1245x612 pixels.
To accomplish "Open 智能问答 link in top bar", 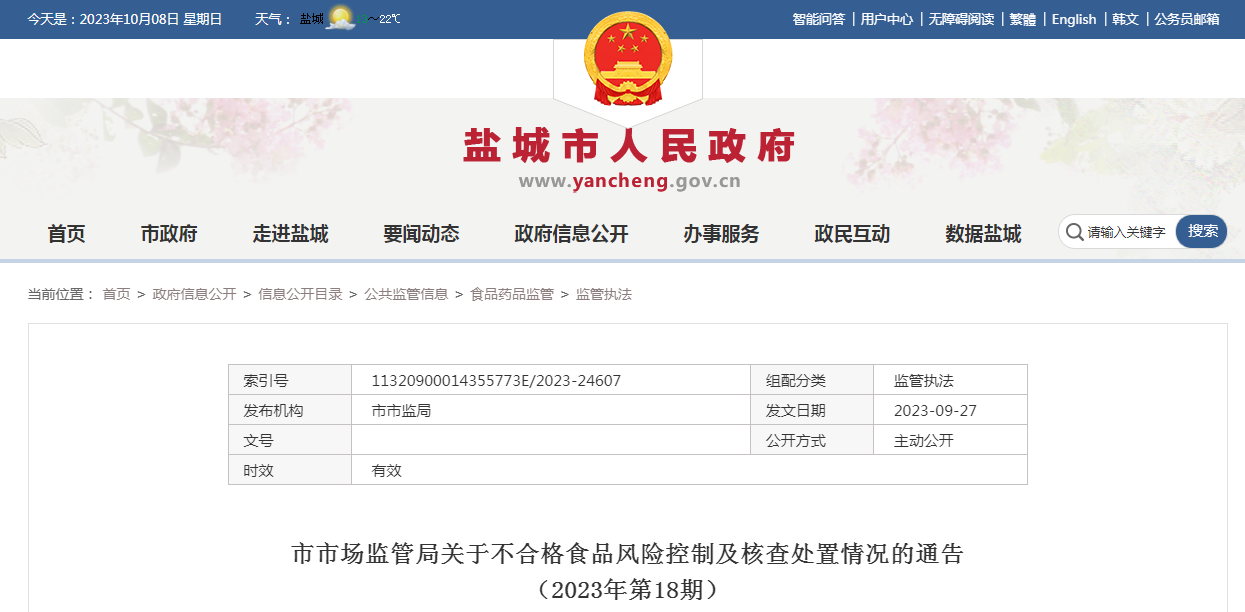I will point(818,19).
